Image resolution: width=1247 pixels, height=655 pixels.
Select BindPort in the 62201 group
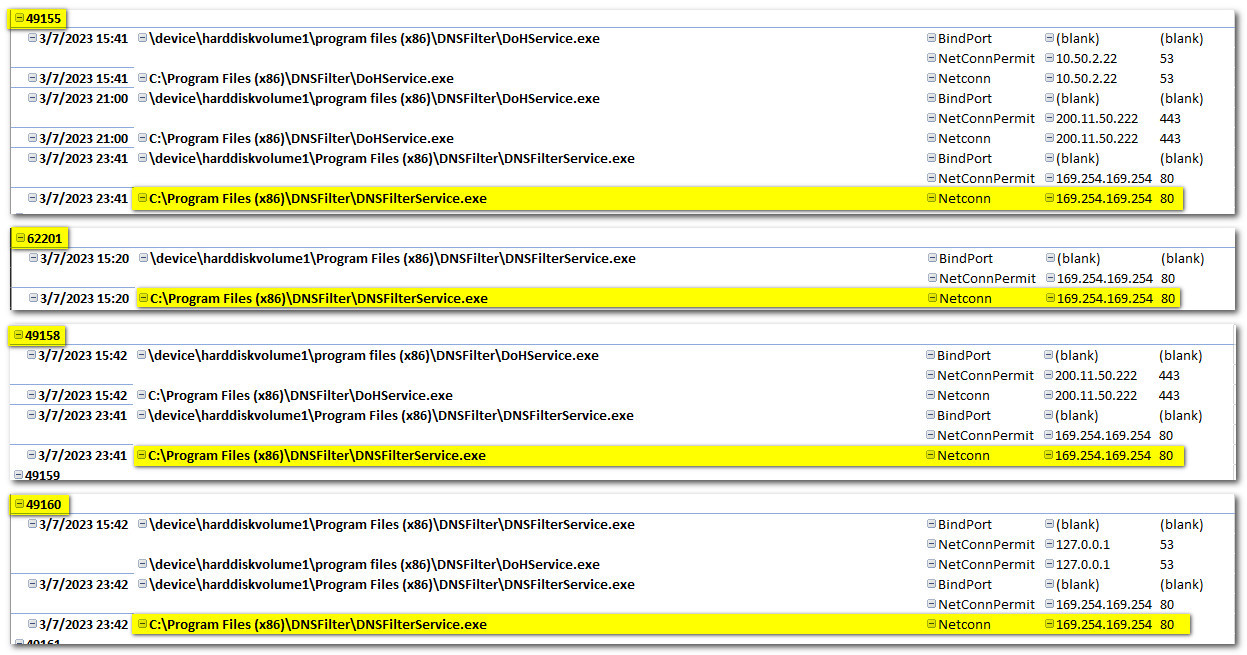965,258
